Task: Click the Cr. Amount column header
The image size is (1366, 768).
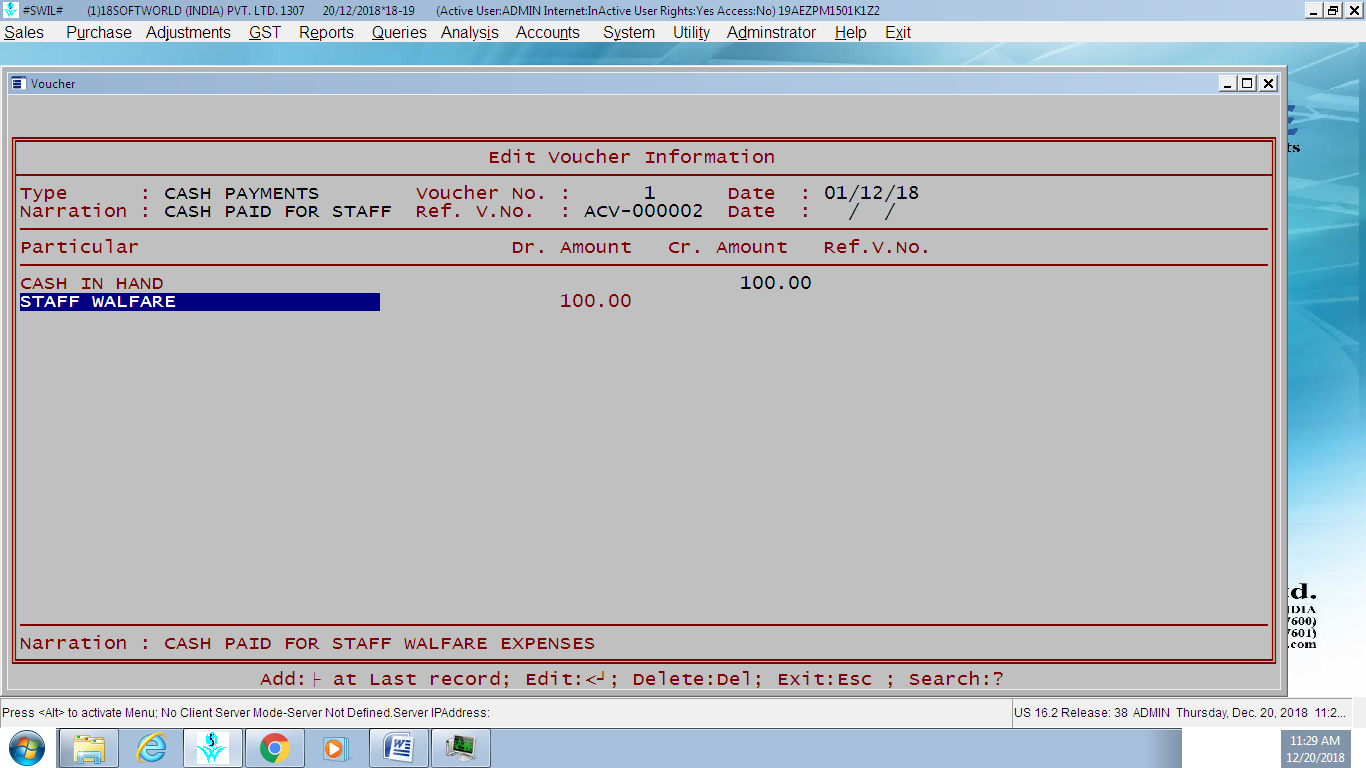Action: pyautogui.click(x=728, y=247)
